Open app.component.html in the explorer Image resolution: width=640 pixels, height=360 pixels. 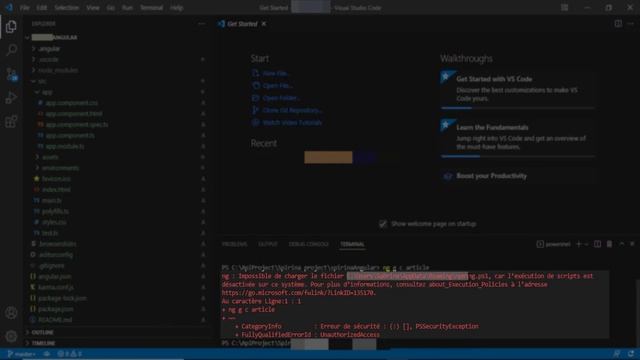coord(74,114)
